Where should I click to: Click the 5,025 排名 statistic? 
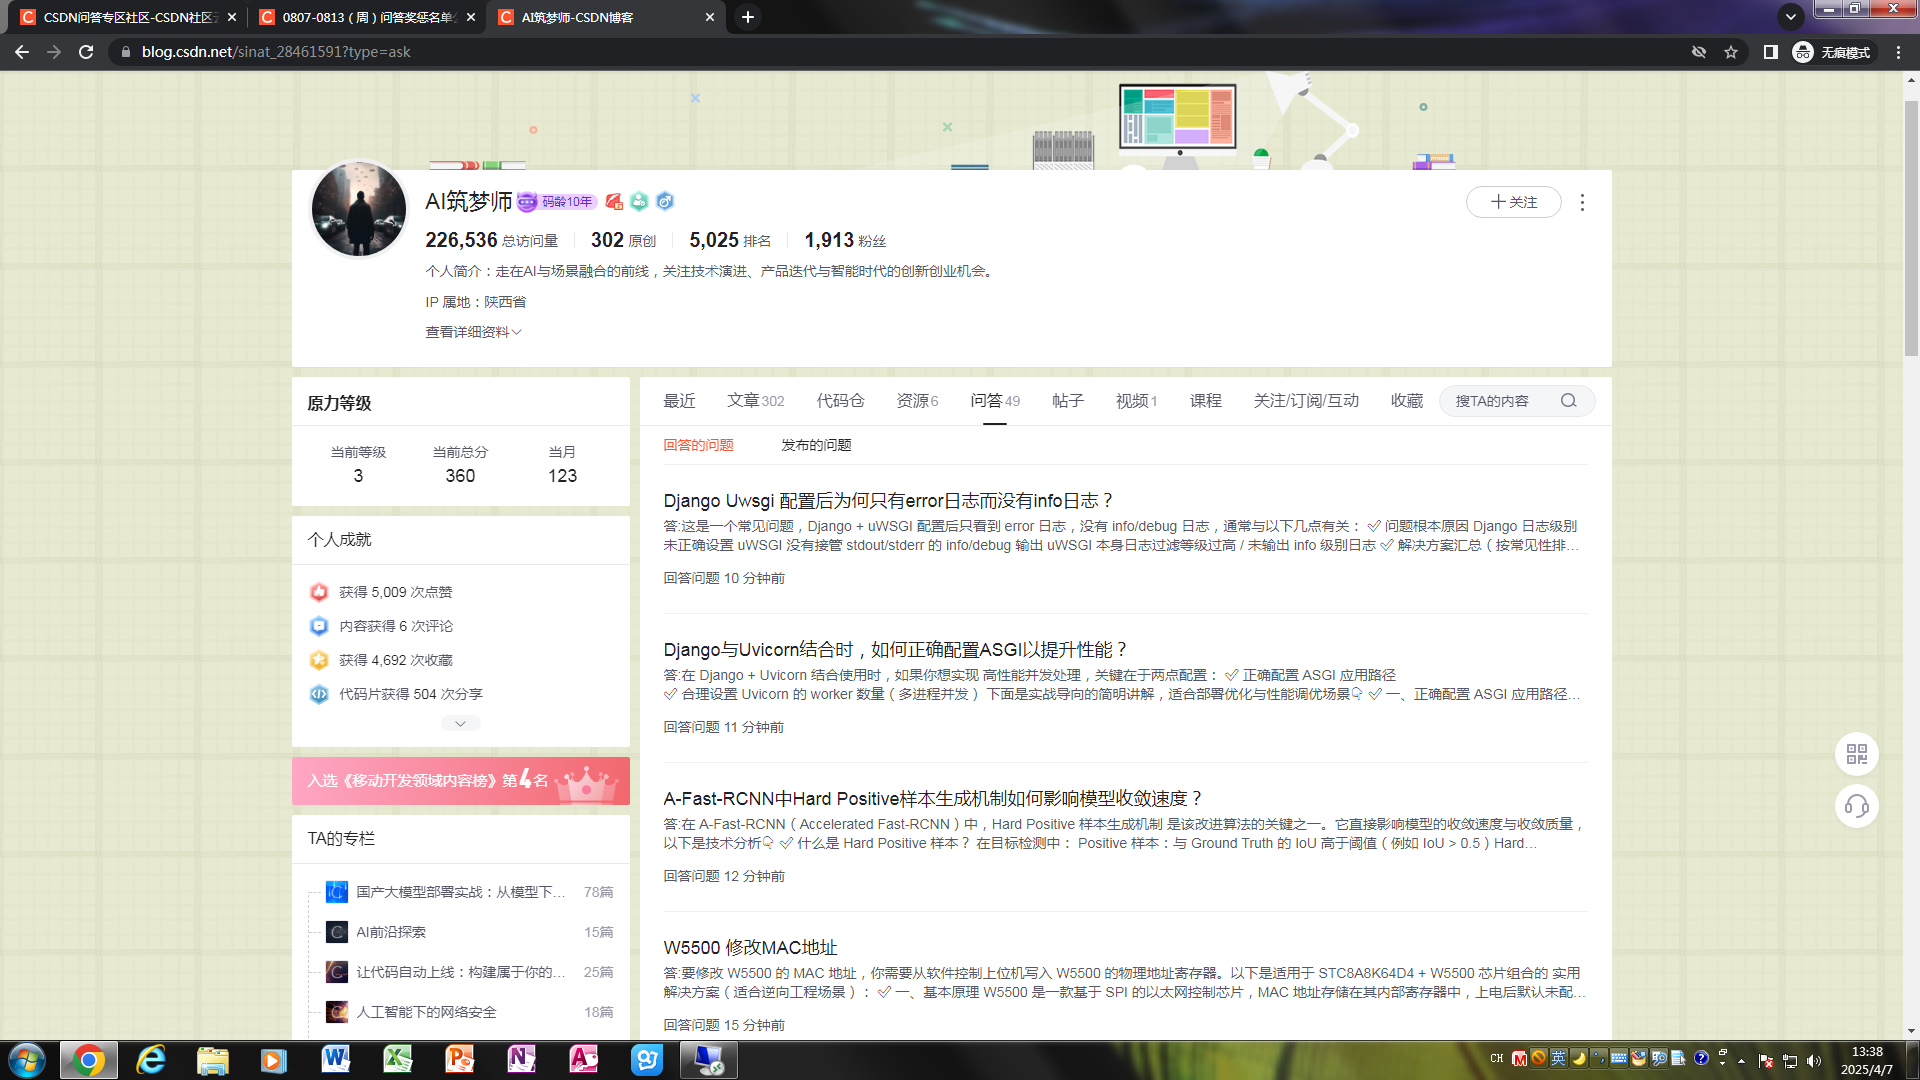[730, 240]
